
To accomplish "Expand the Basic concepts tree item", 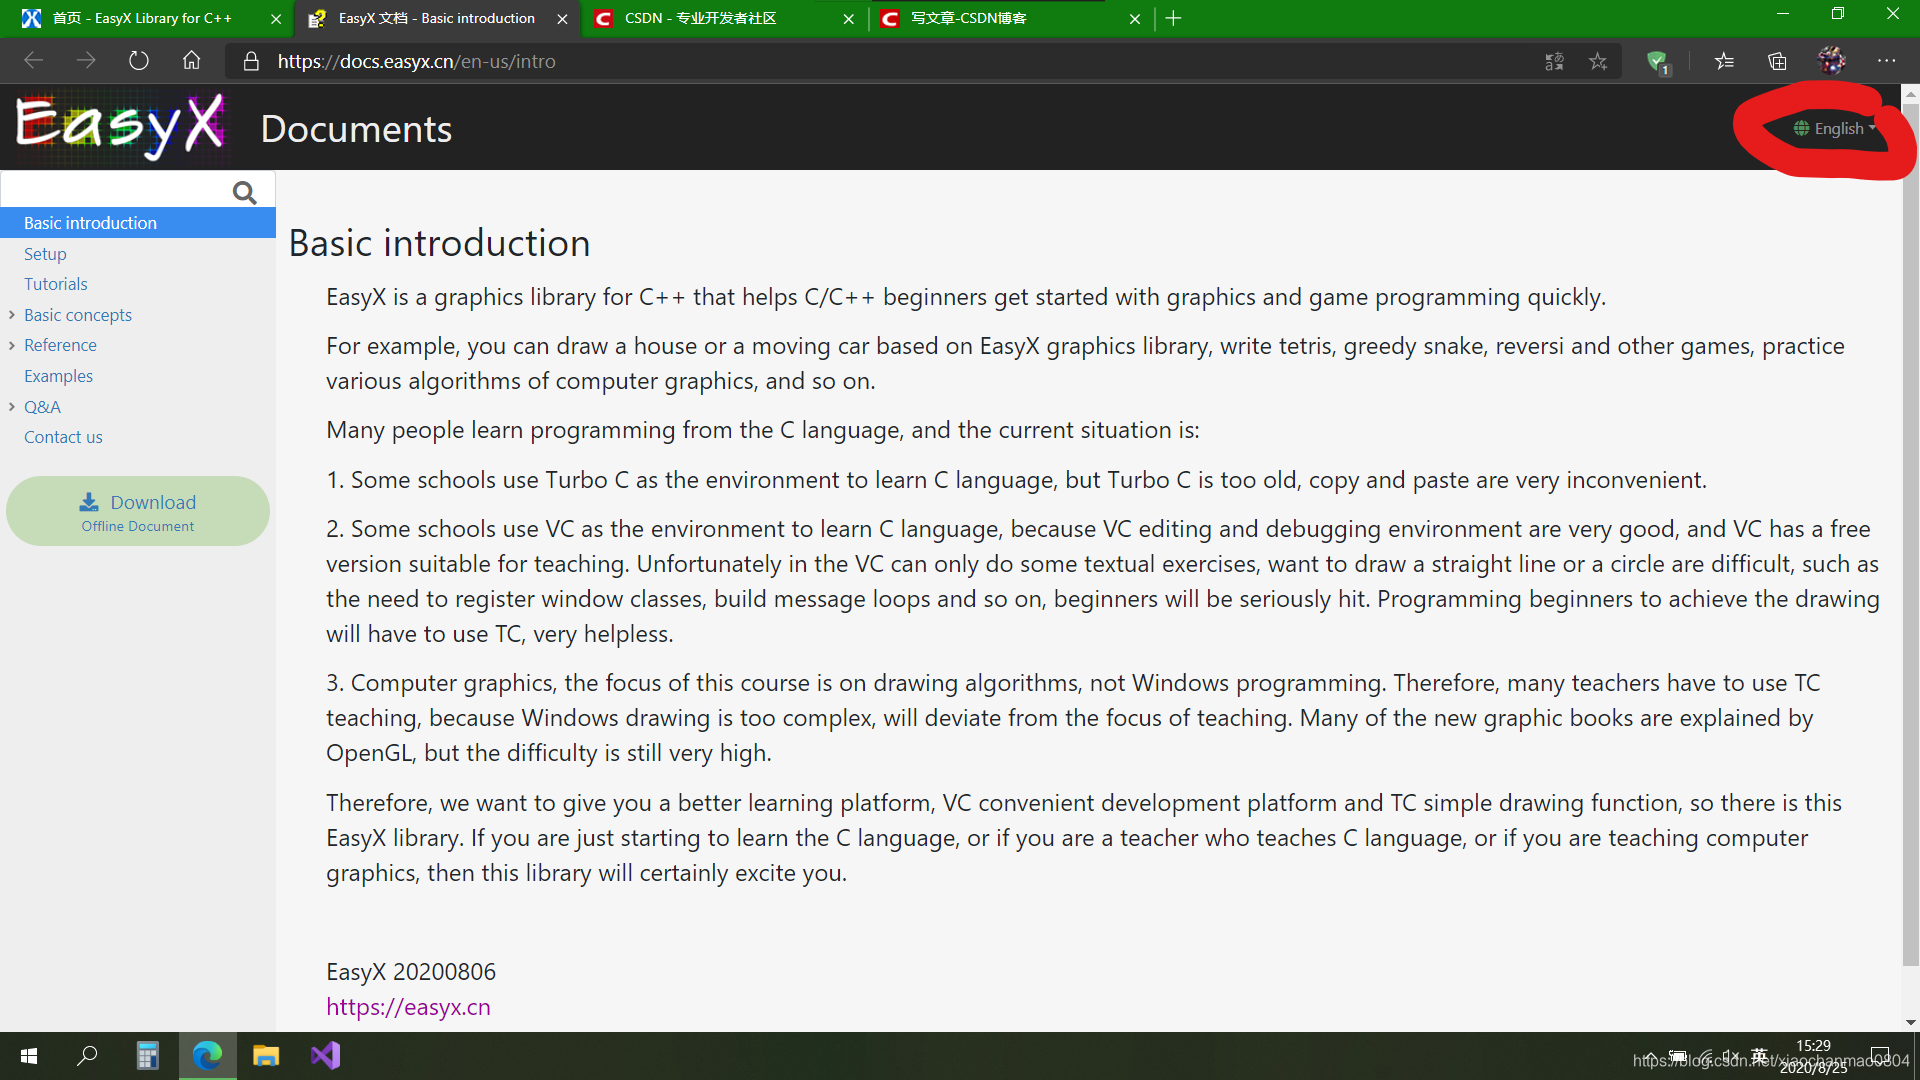I will point(12,315).
